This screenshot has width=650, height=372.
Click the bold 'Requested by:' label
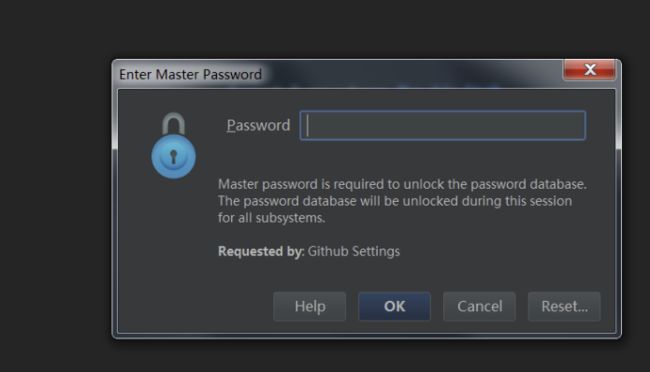pos(261,252)
